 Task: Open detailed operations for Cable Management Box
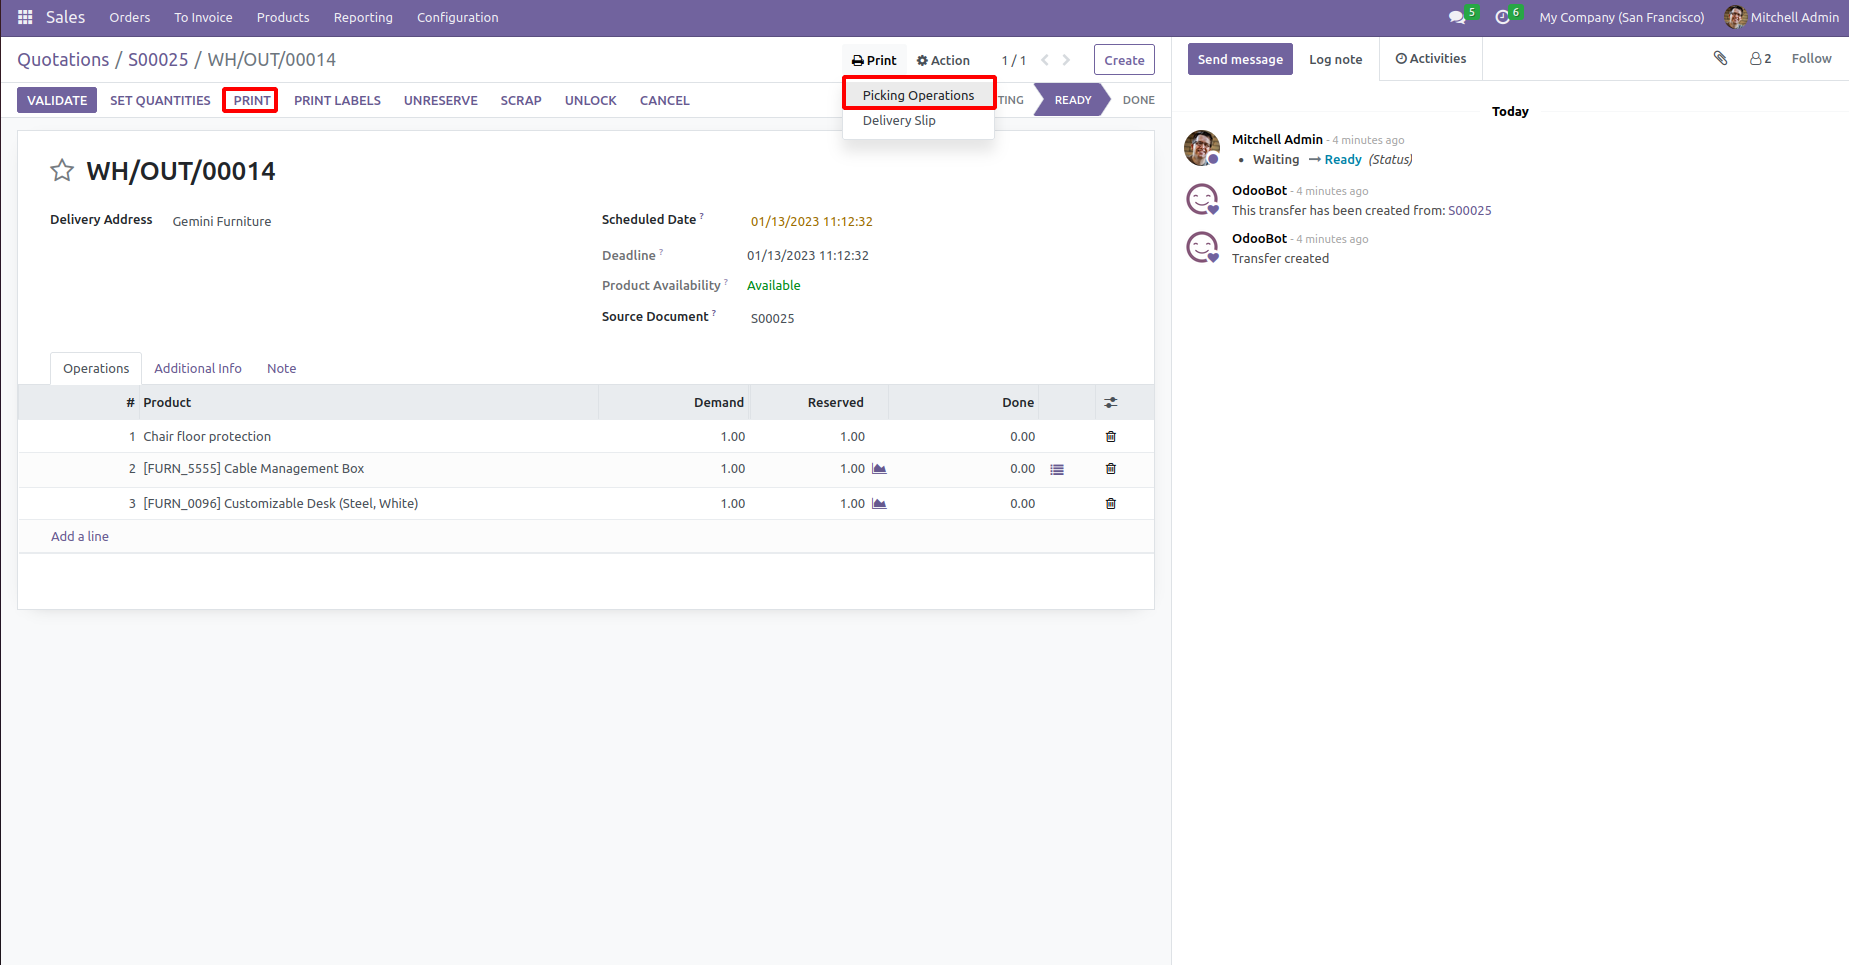click(1057, 469)
